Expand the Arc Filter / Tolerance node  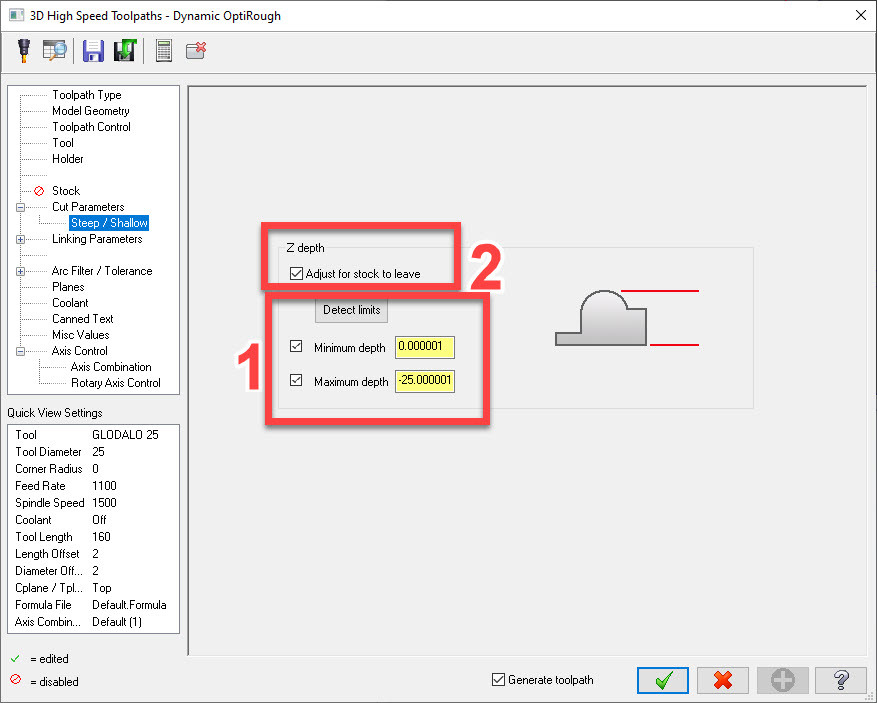tap(21, 271)
